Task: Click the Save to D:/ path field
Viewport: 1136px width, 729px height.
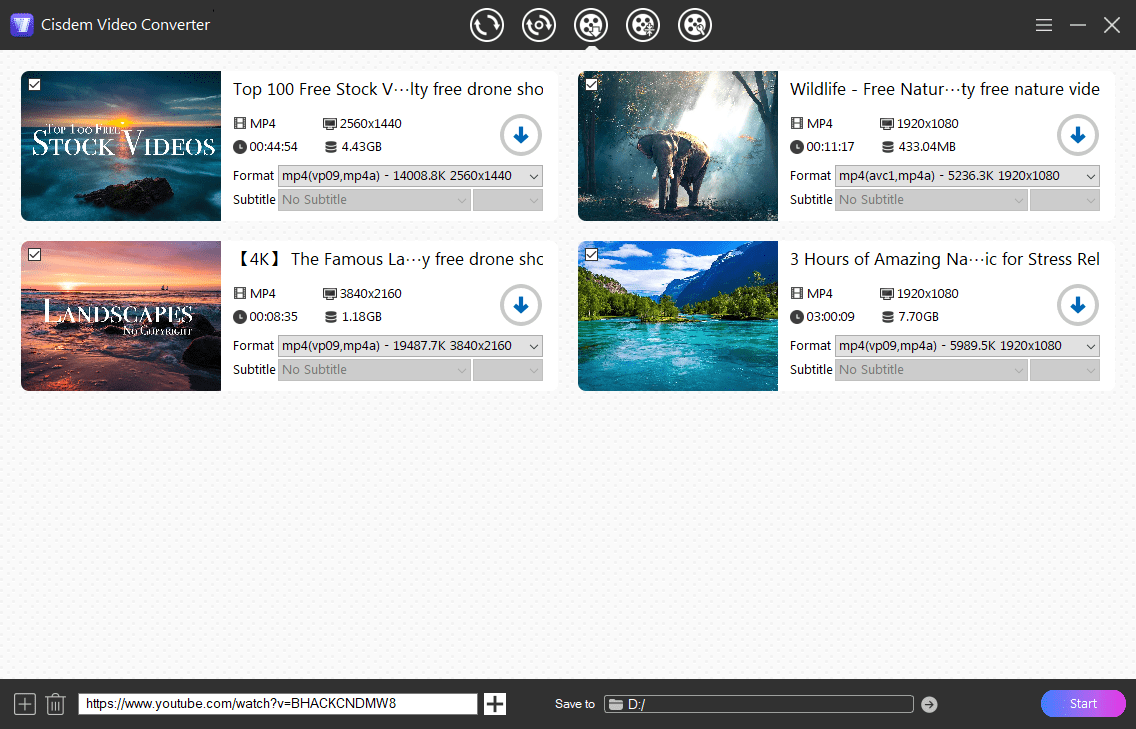Action: pos(759,704)
